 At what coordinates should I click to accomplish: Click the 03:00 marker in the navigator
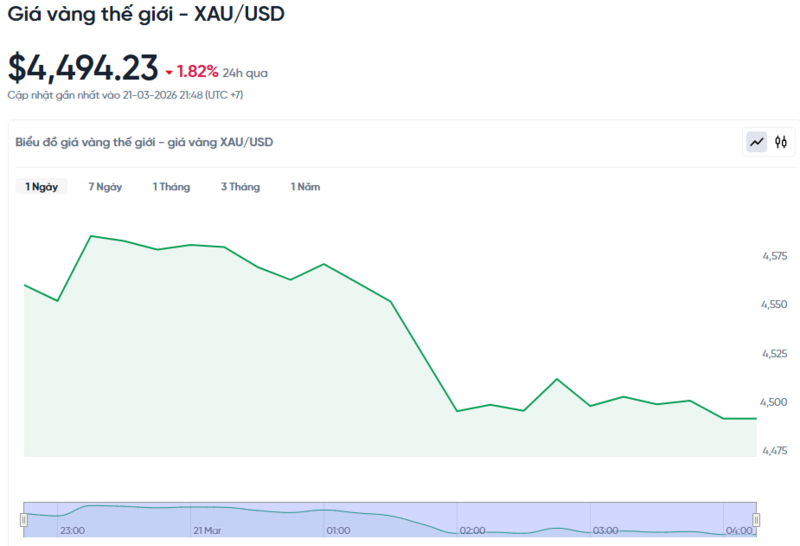point(605,530)
